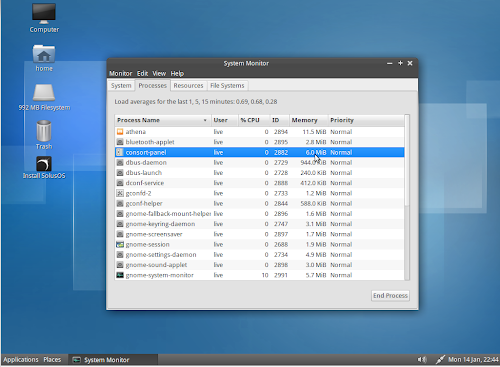Click the gnome-settings-daemon process icon

[x=120, y=255]
